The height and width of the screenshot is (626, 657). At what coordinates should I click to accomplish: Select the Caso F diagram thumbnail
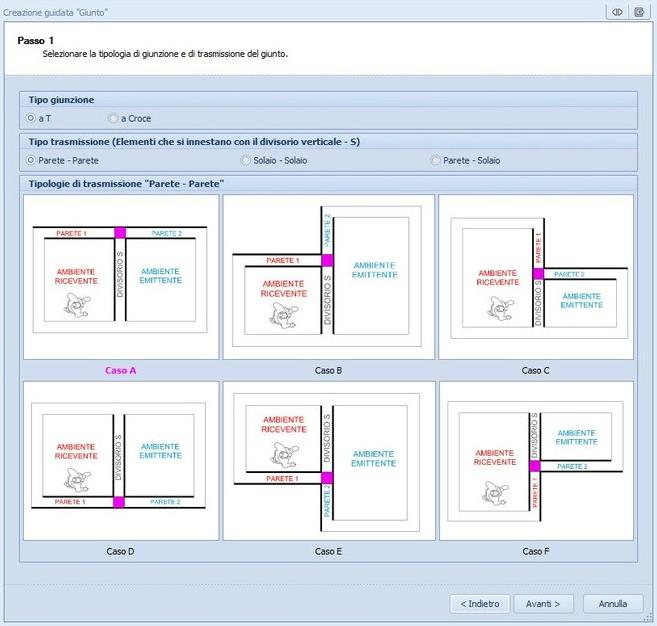535,461
